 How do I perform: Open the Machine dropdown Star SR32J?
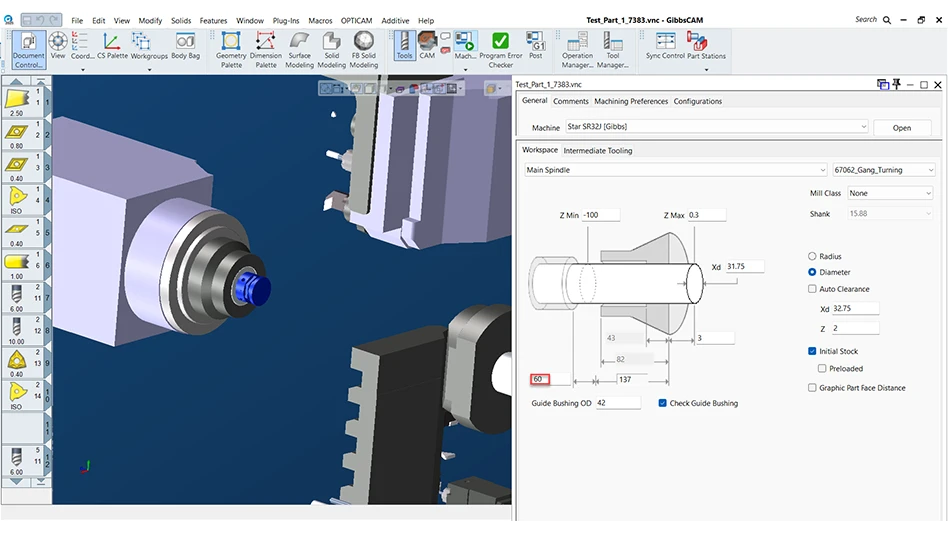[716, 126]
